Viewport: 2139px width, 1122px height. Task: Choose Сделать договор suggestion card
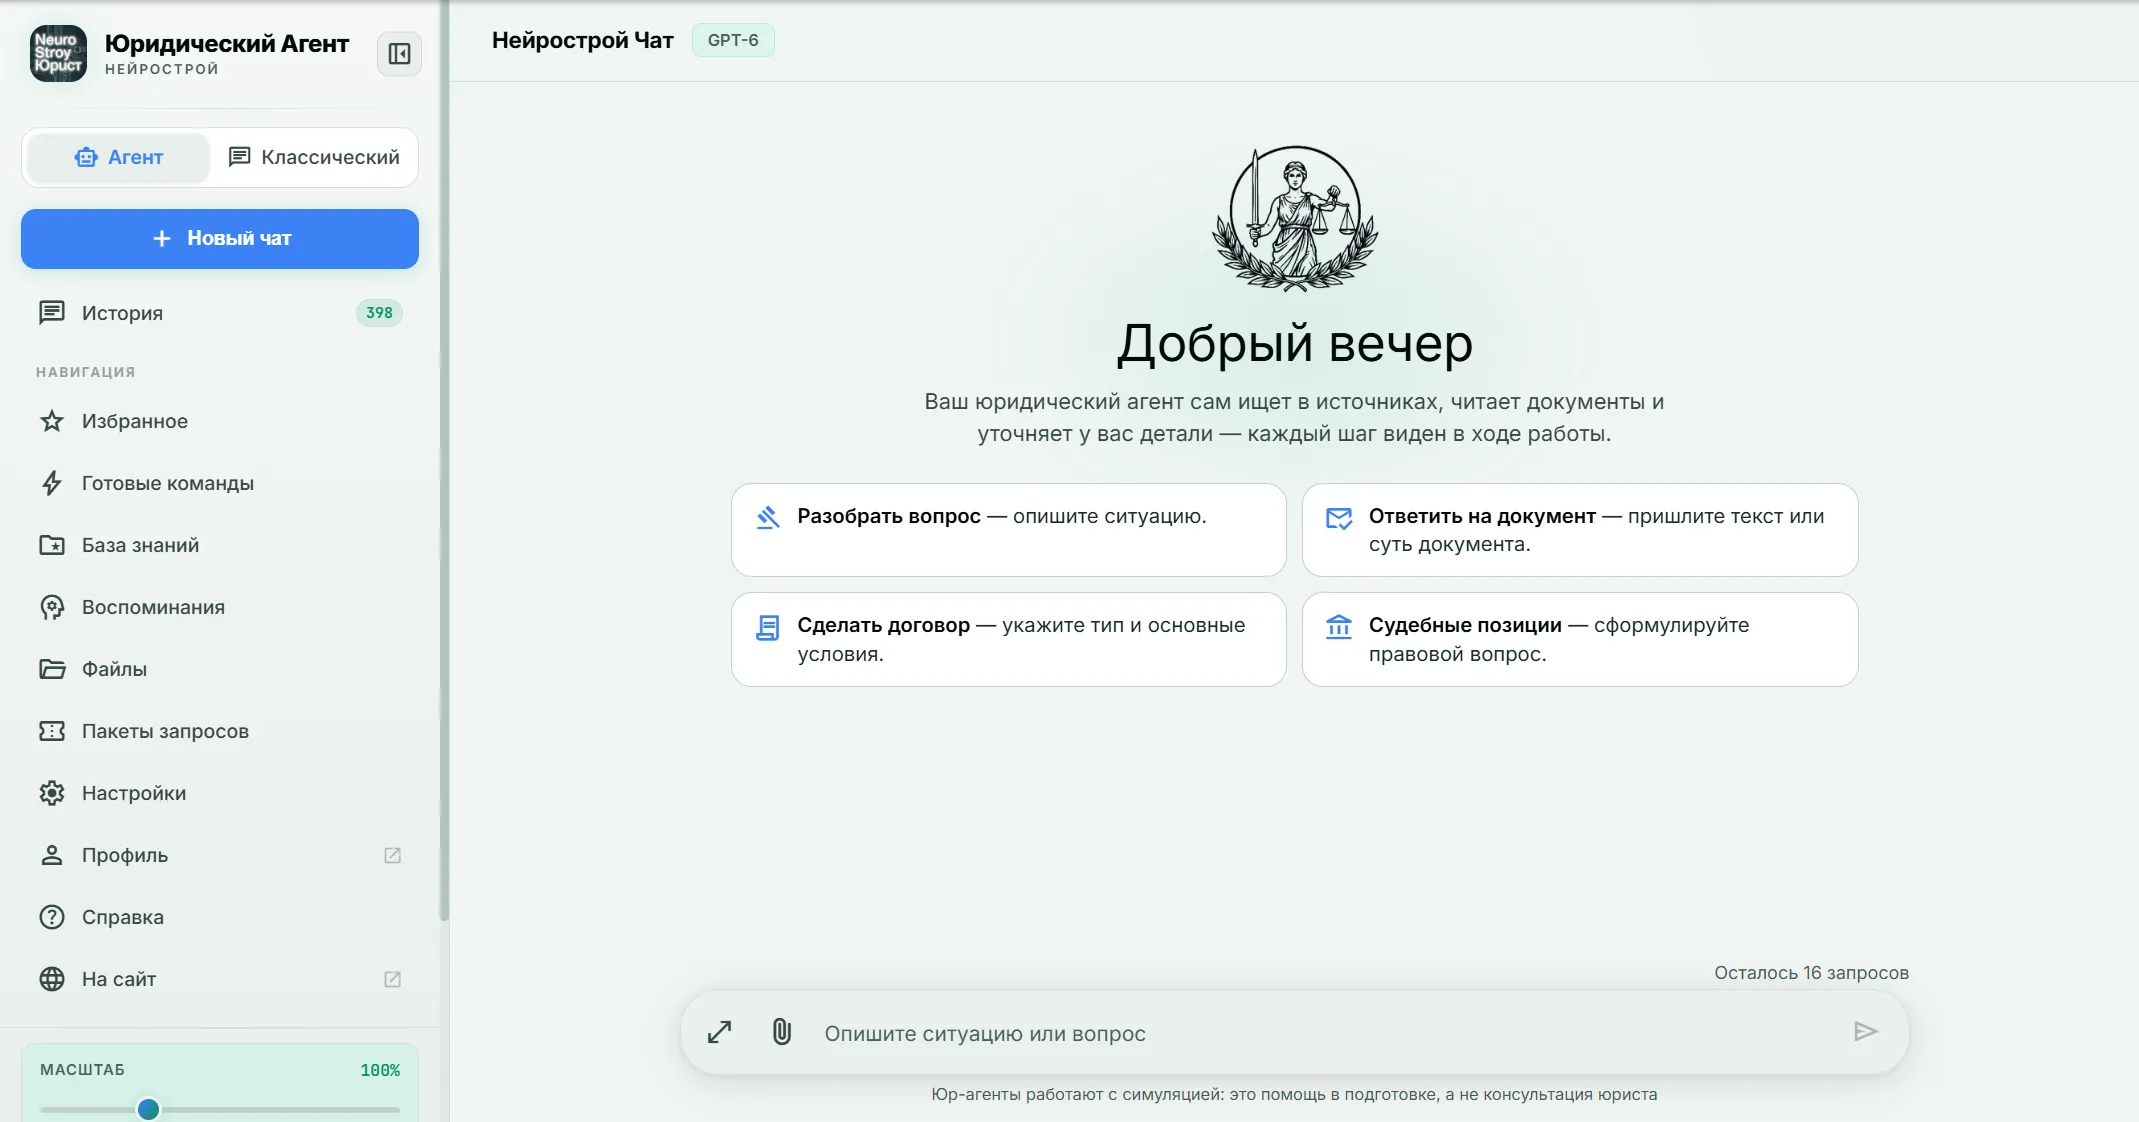tap(1008, 639)
